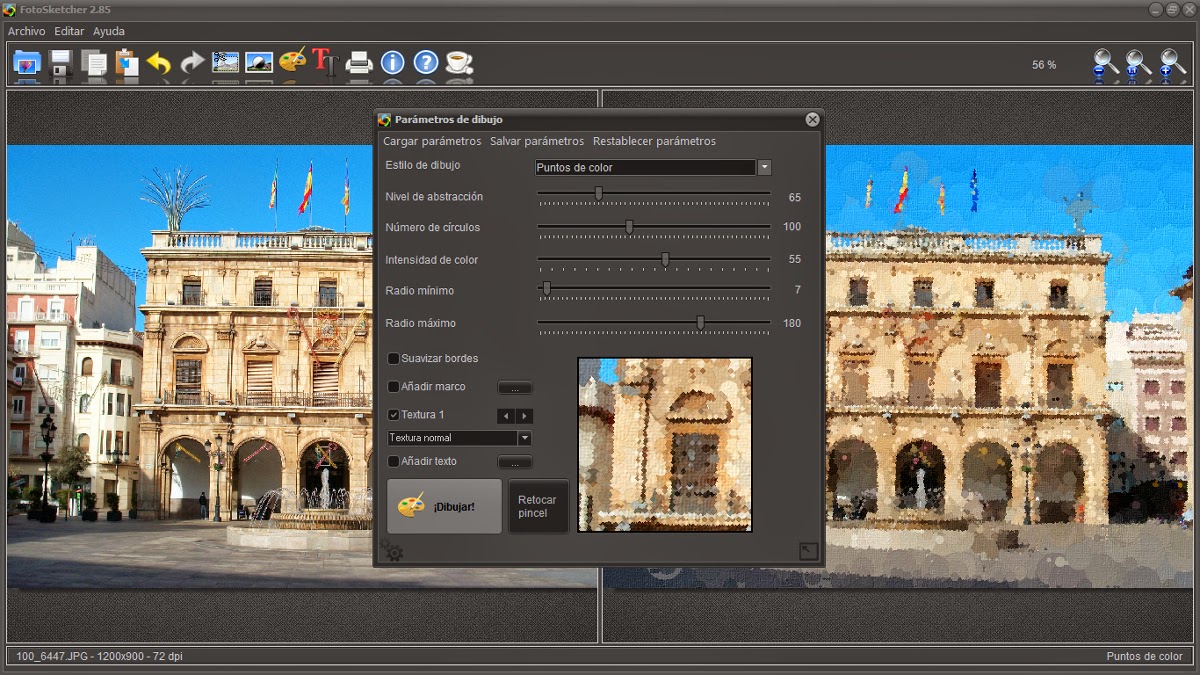Click the Nivel de abstracción slider handle

point(599,194)
